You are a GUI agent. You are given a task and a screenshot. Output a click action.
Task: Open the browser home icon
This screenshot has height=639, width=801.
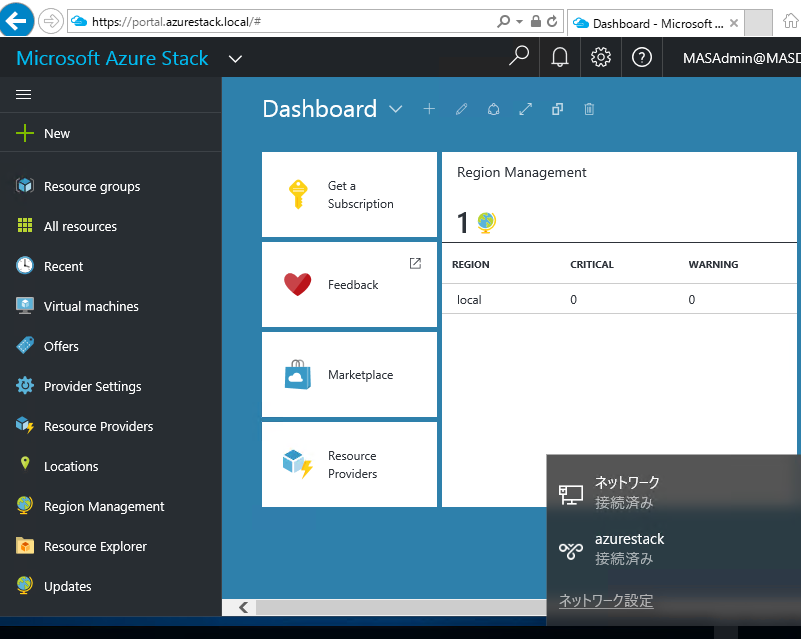pos(791,21)
